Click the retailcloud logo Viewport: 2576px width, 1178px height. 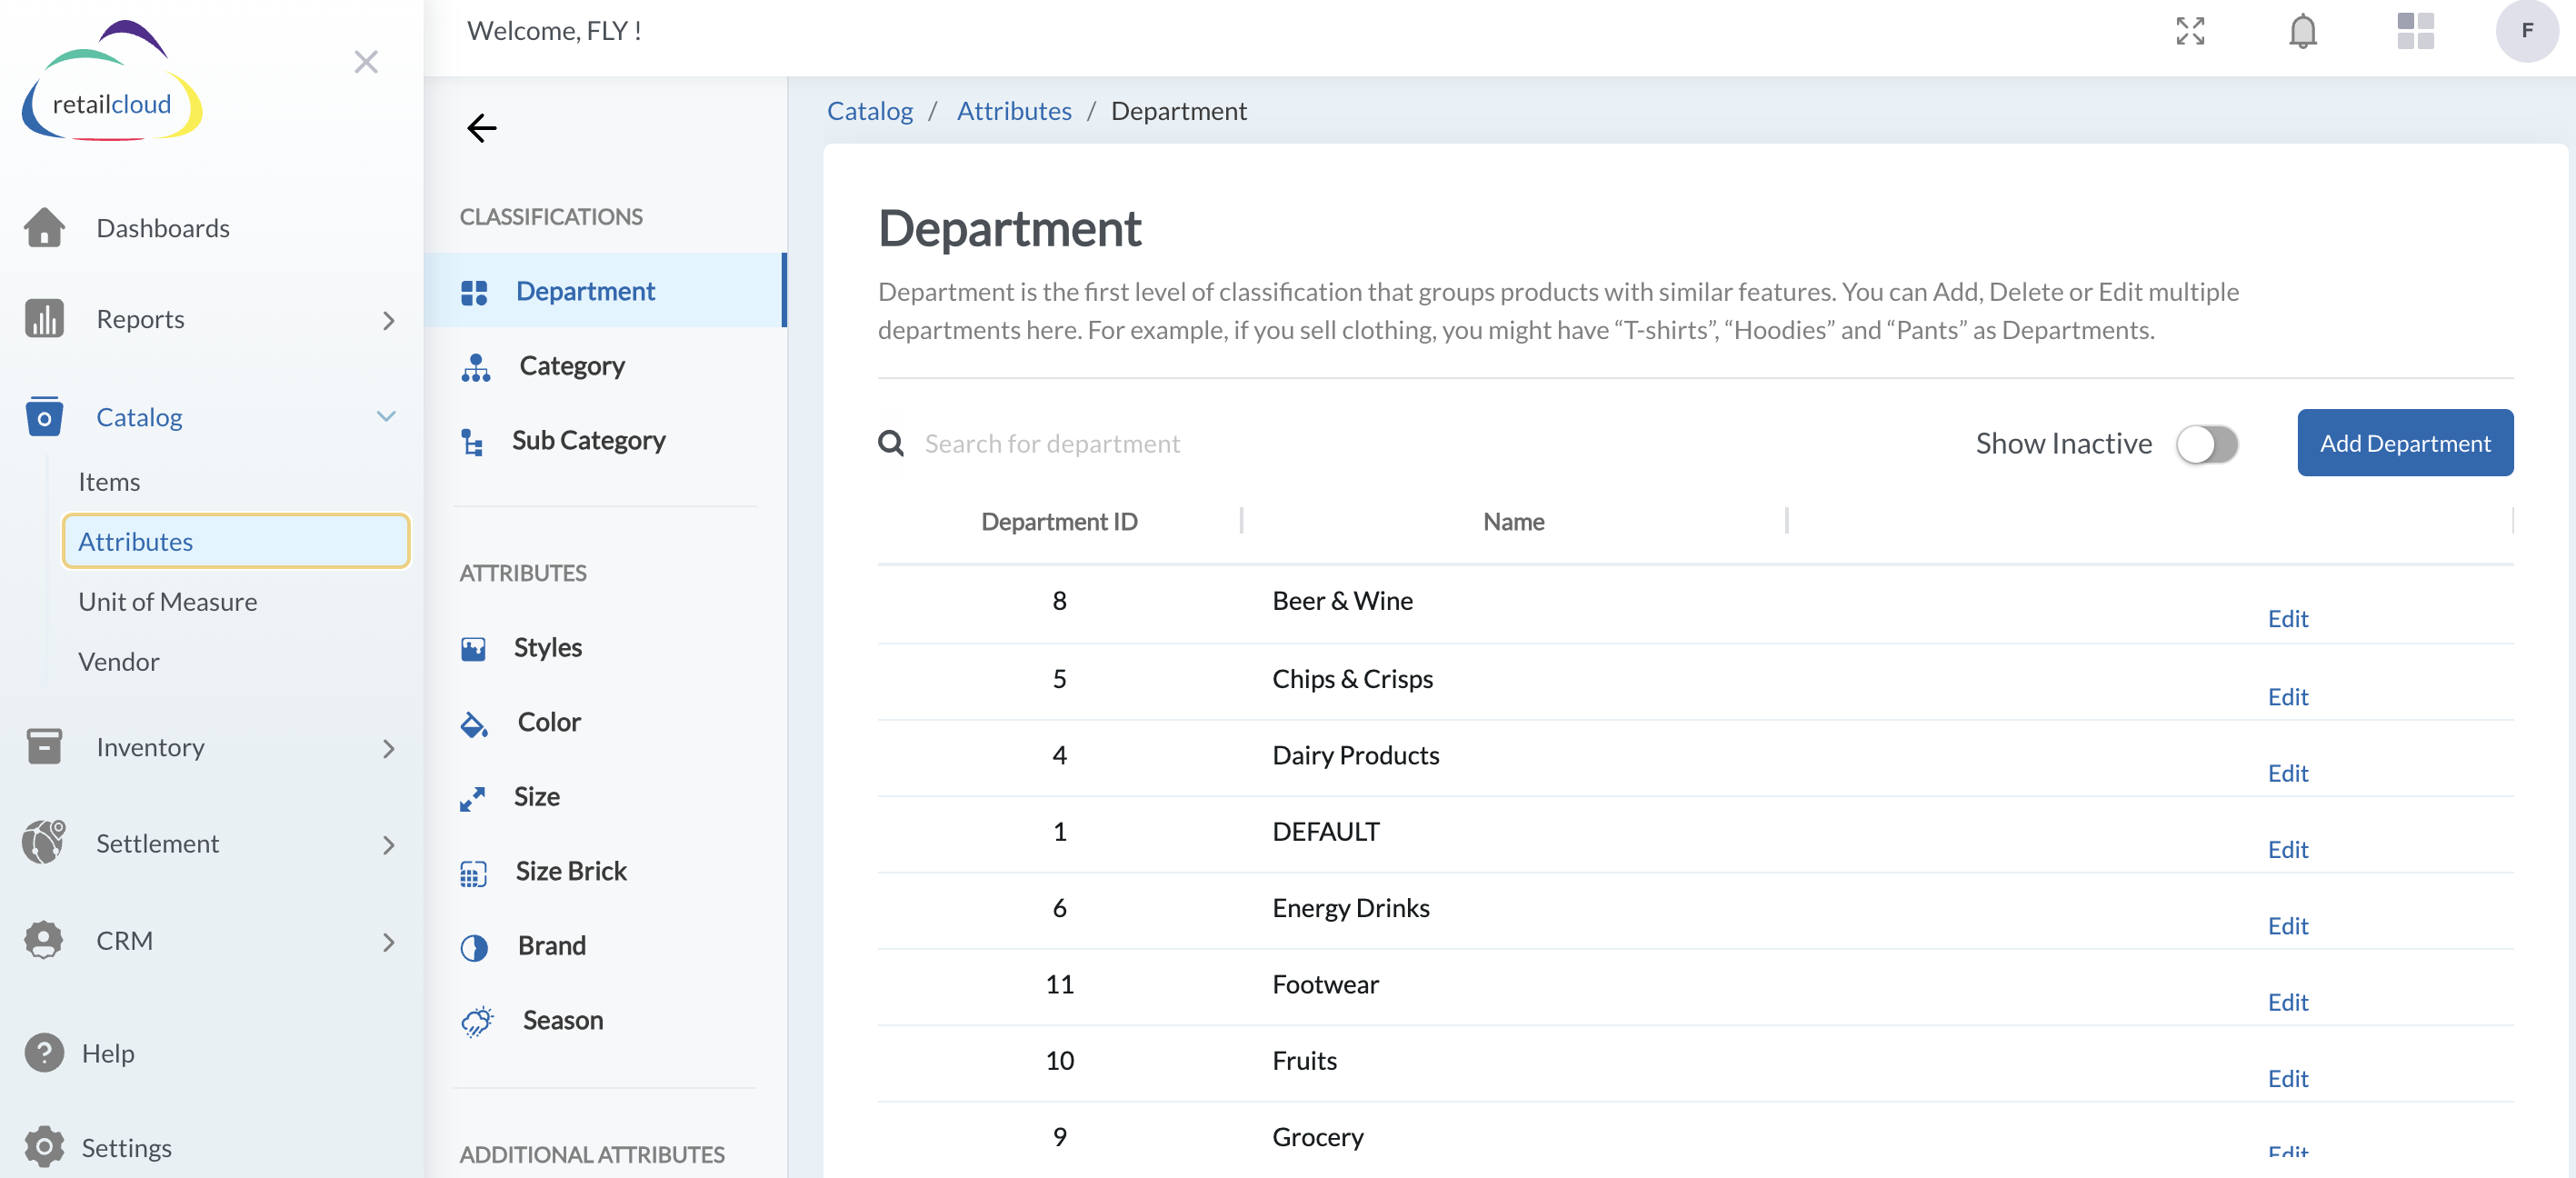[112, 81]
